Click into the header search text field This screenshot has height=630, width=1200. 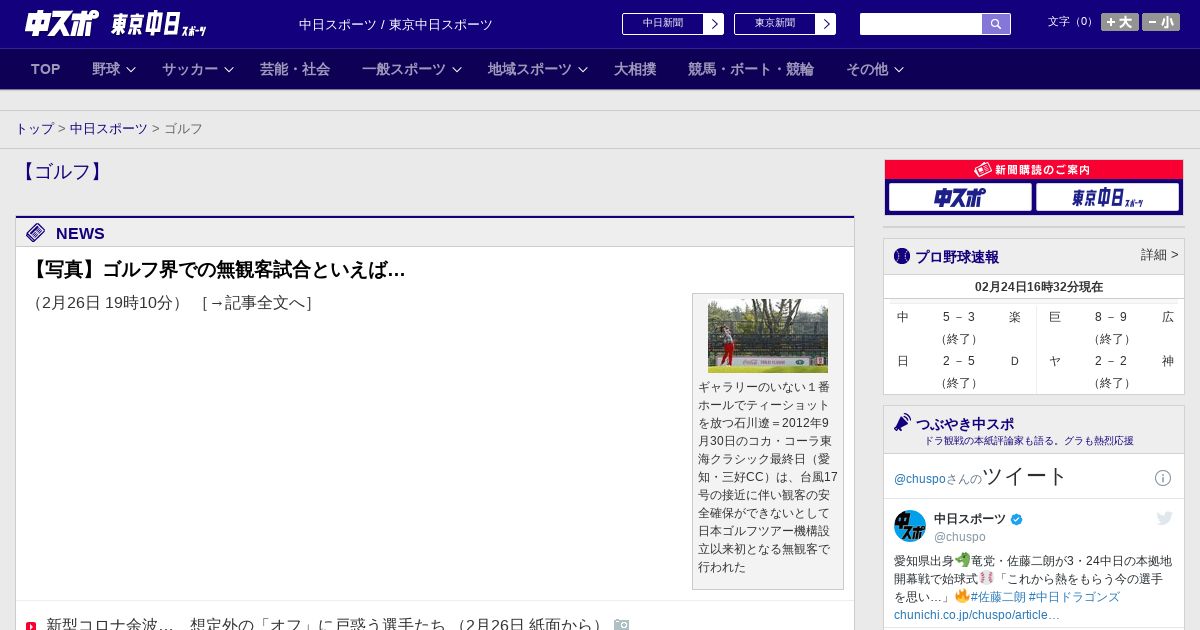pos(920,24)
